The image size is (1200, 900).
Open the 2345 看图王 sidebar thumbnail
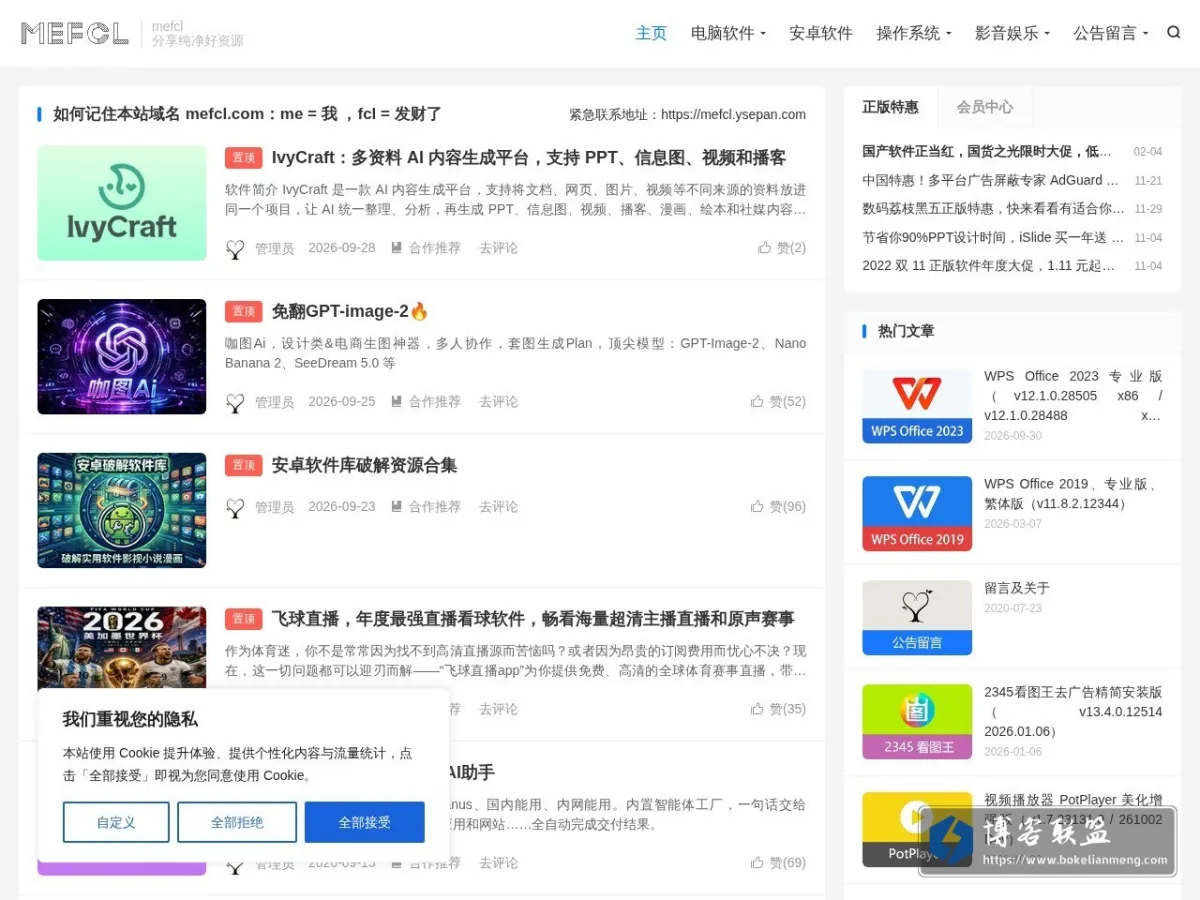pos(917,722)
